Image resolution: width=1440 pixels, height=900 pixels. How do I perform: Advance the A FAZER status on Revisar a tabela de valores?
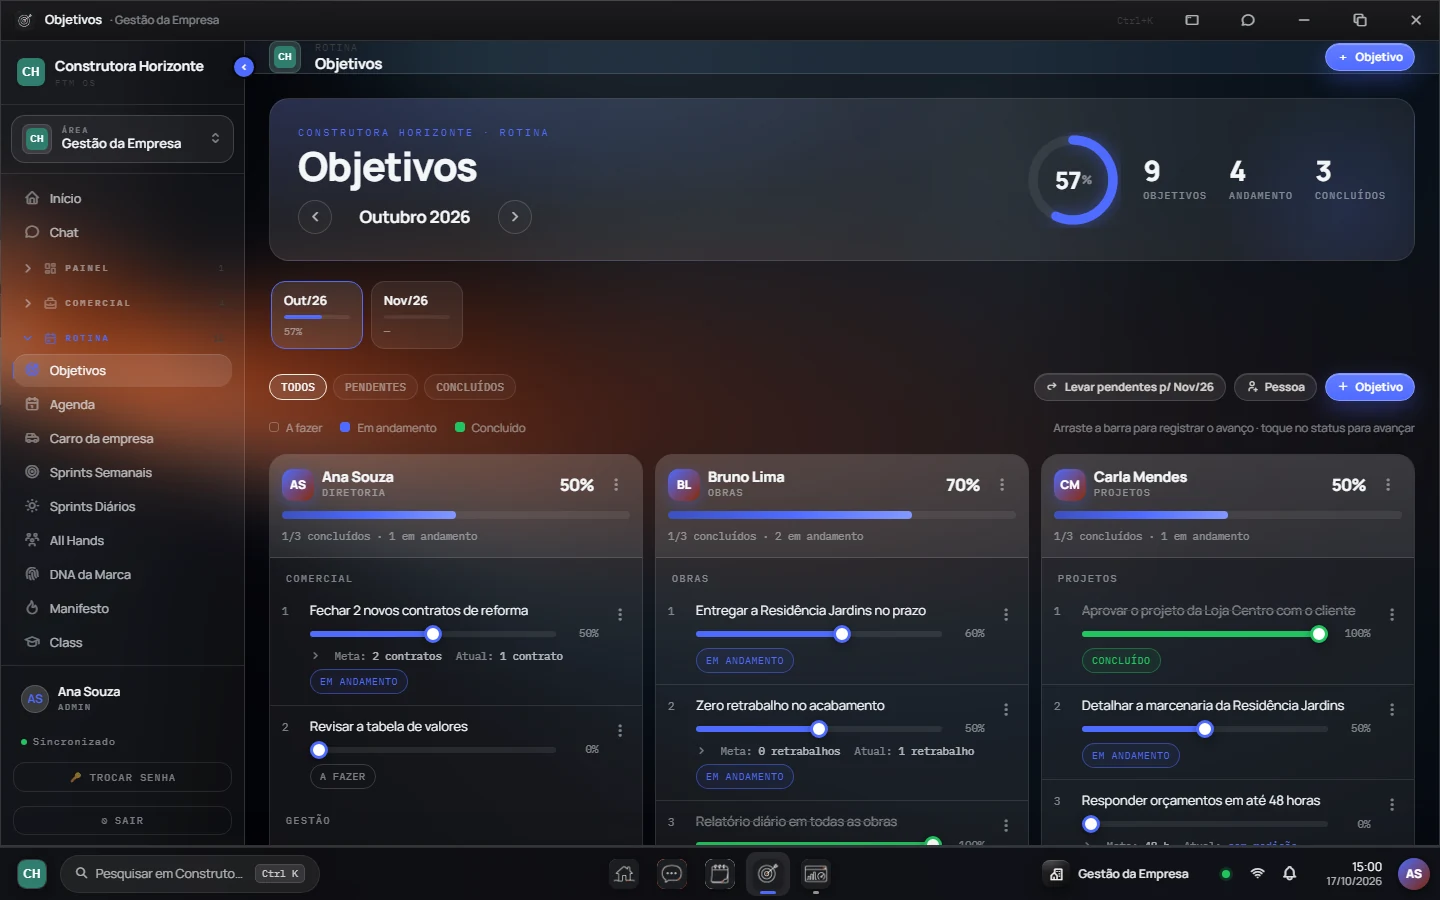[343, 777]
